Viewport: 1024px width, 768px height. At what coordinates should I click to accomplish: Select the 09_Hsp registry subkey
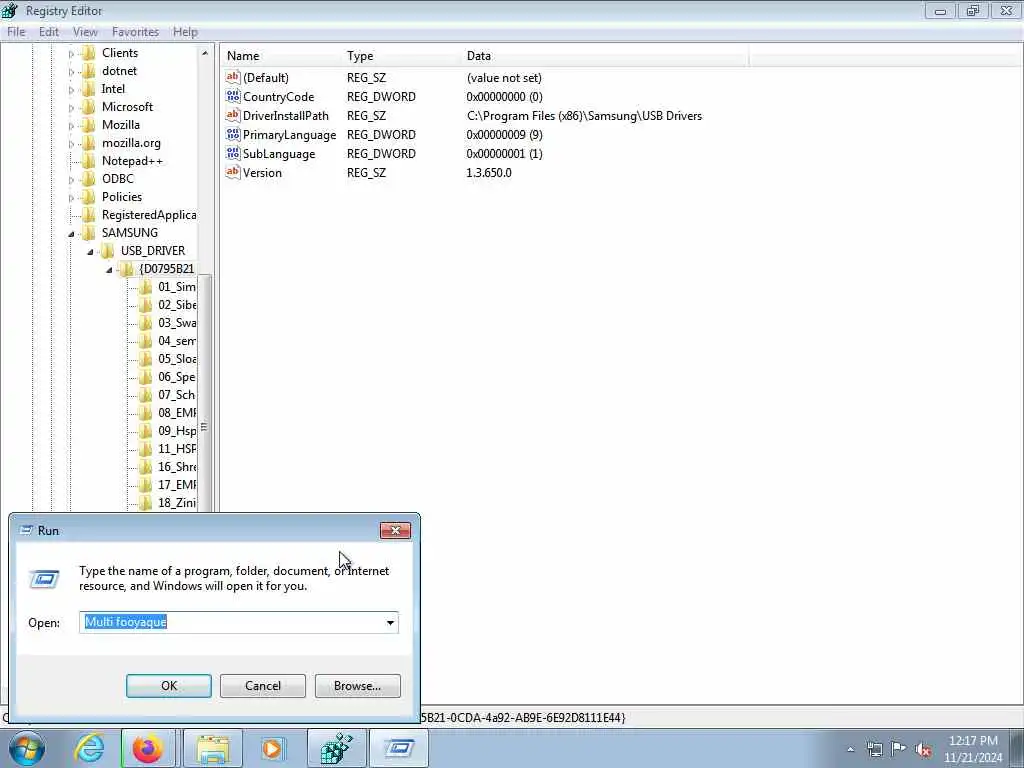click(176, 431)
